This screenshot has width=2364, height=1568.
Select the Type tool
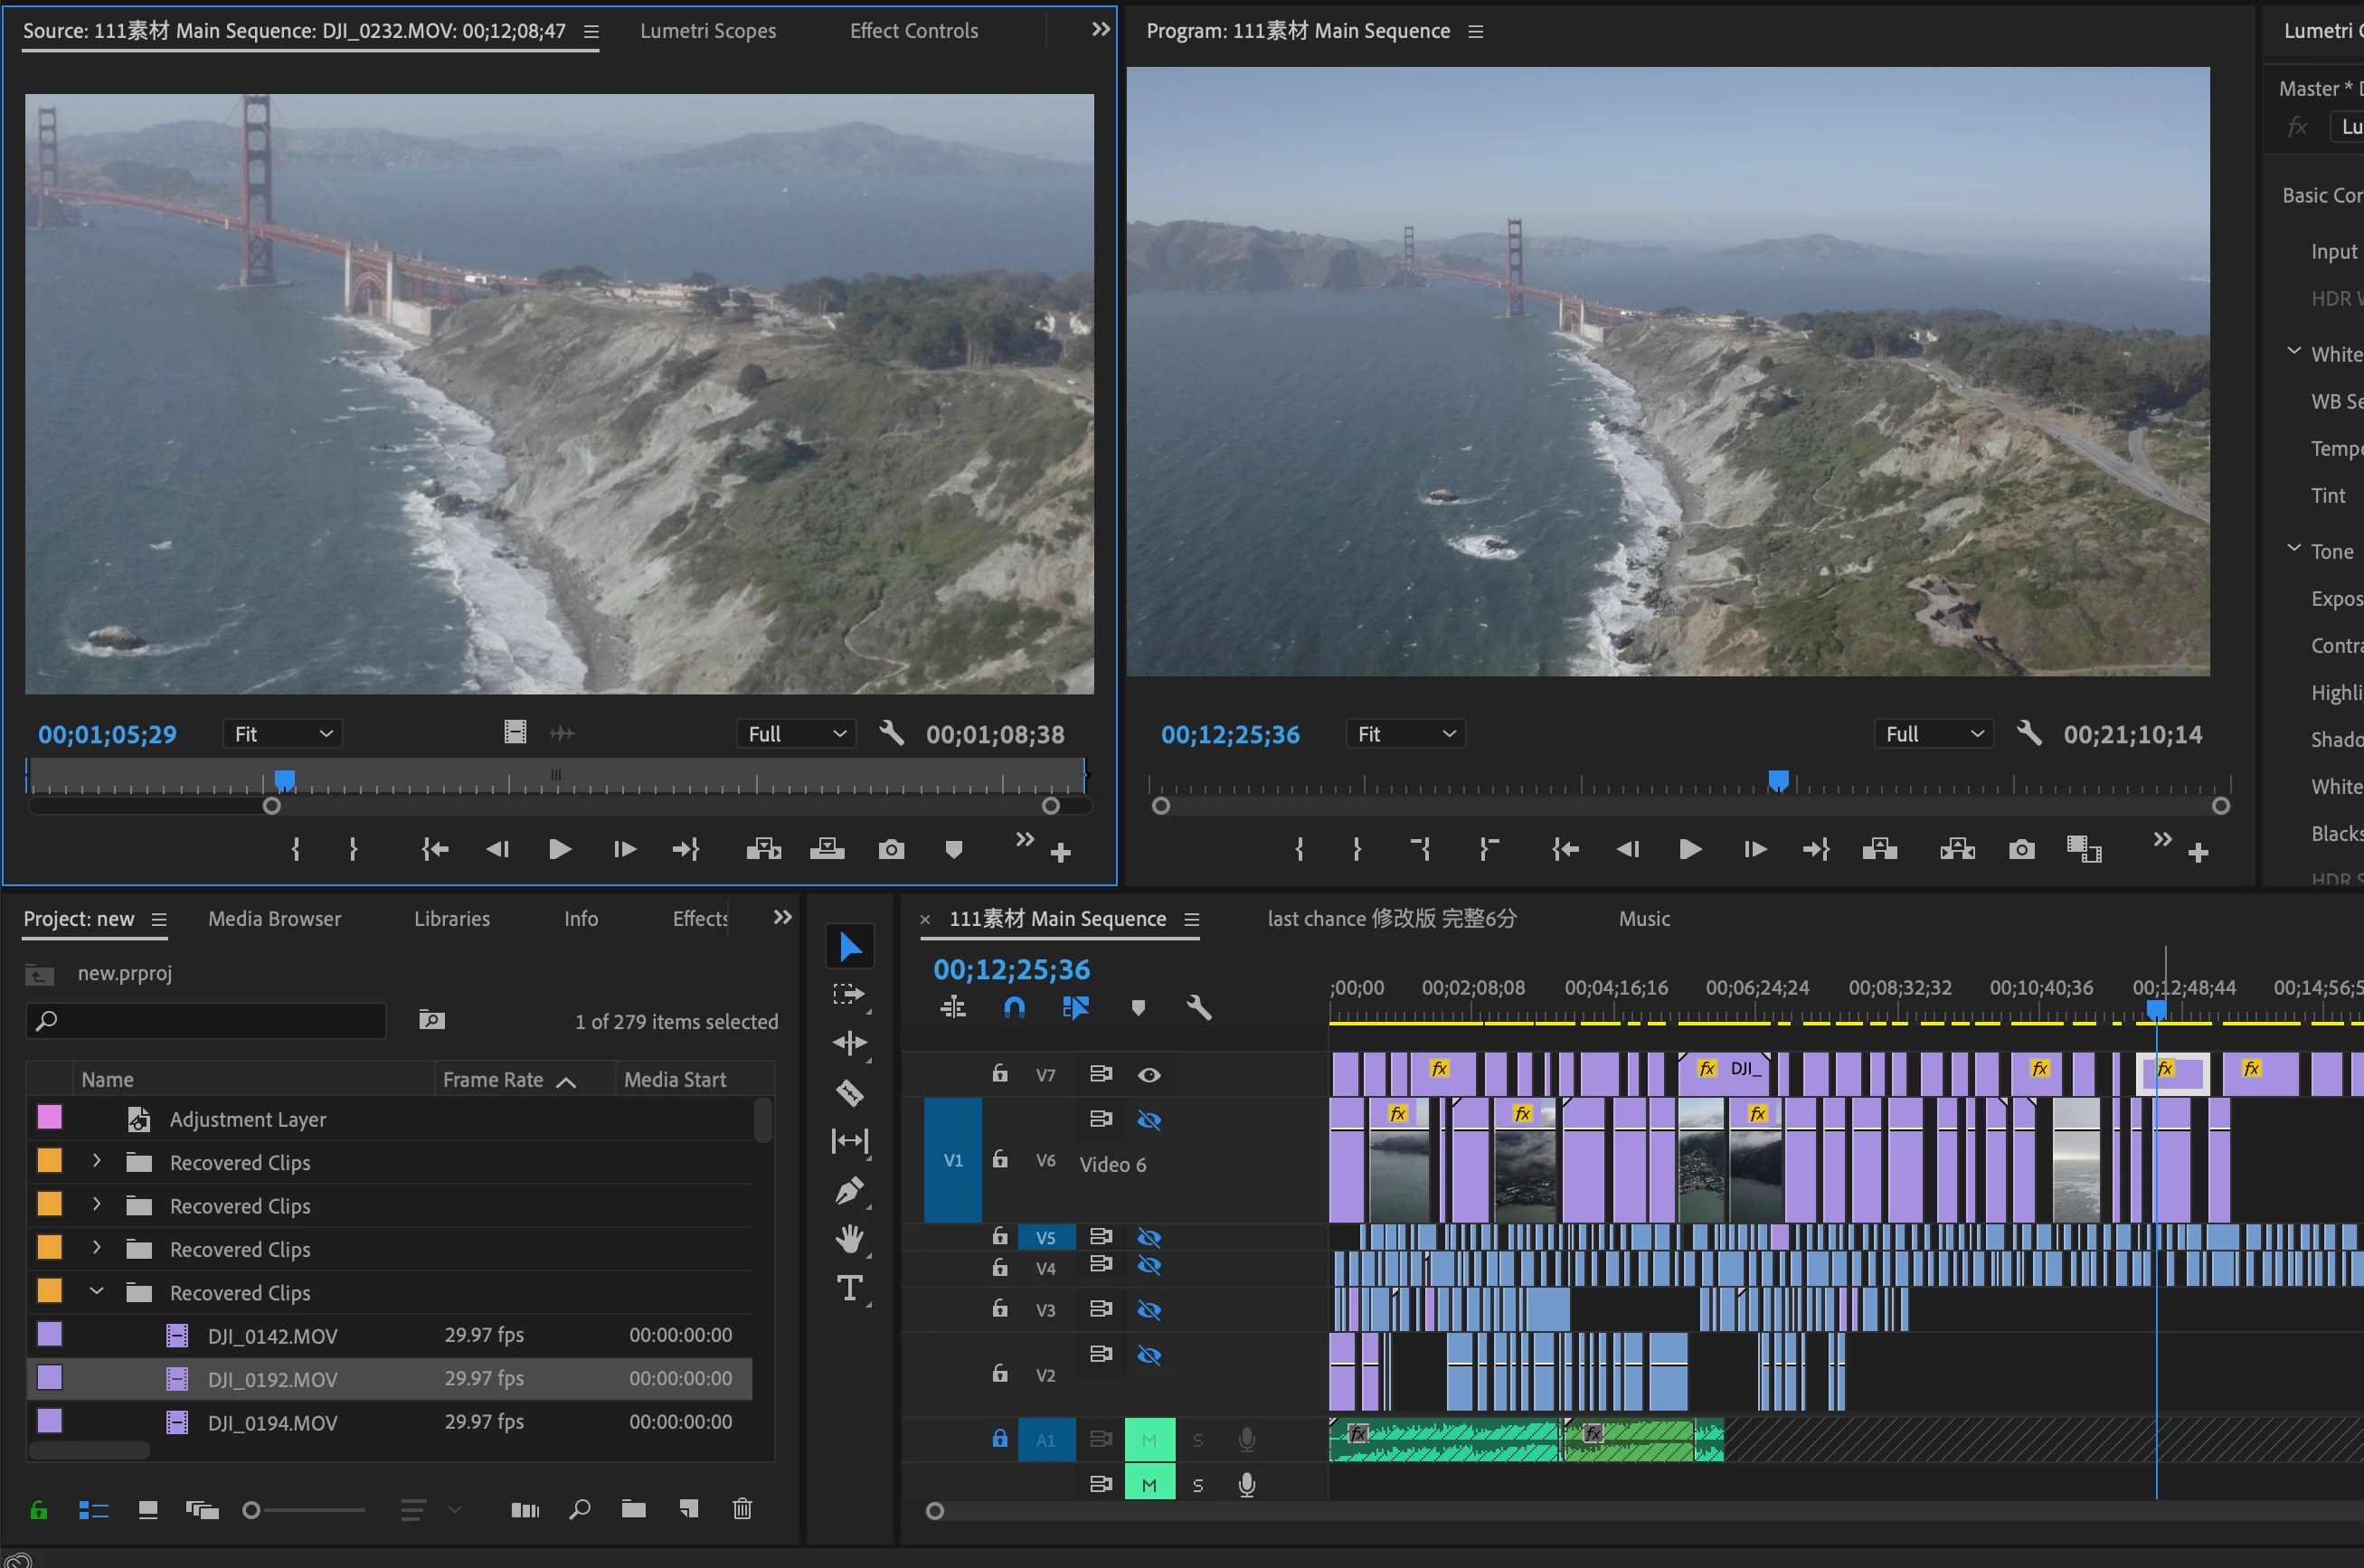tap(849, 1287)
